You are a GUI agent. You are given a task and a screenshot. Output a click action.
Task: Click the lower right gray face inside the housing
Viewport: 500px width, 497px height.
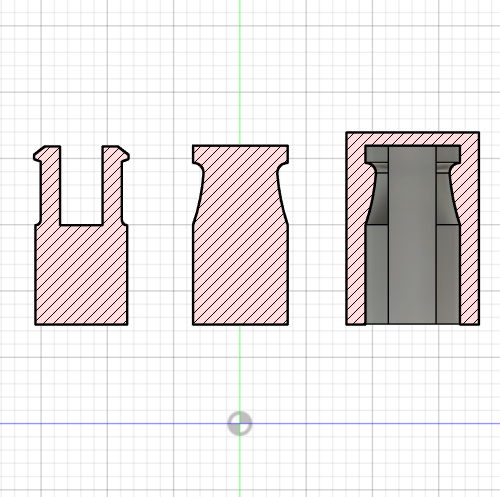tap(448, 274)
